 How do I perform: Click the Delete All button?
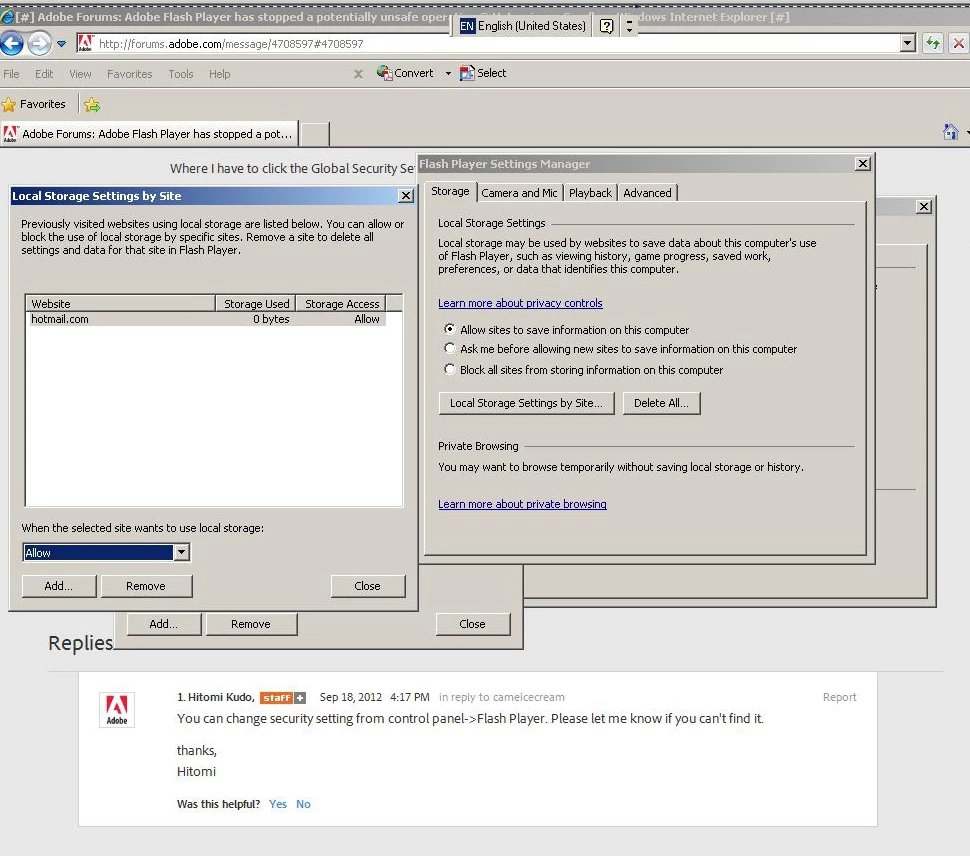click(661, 403)
